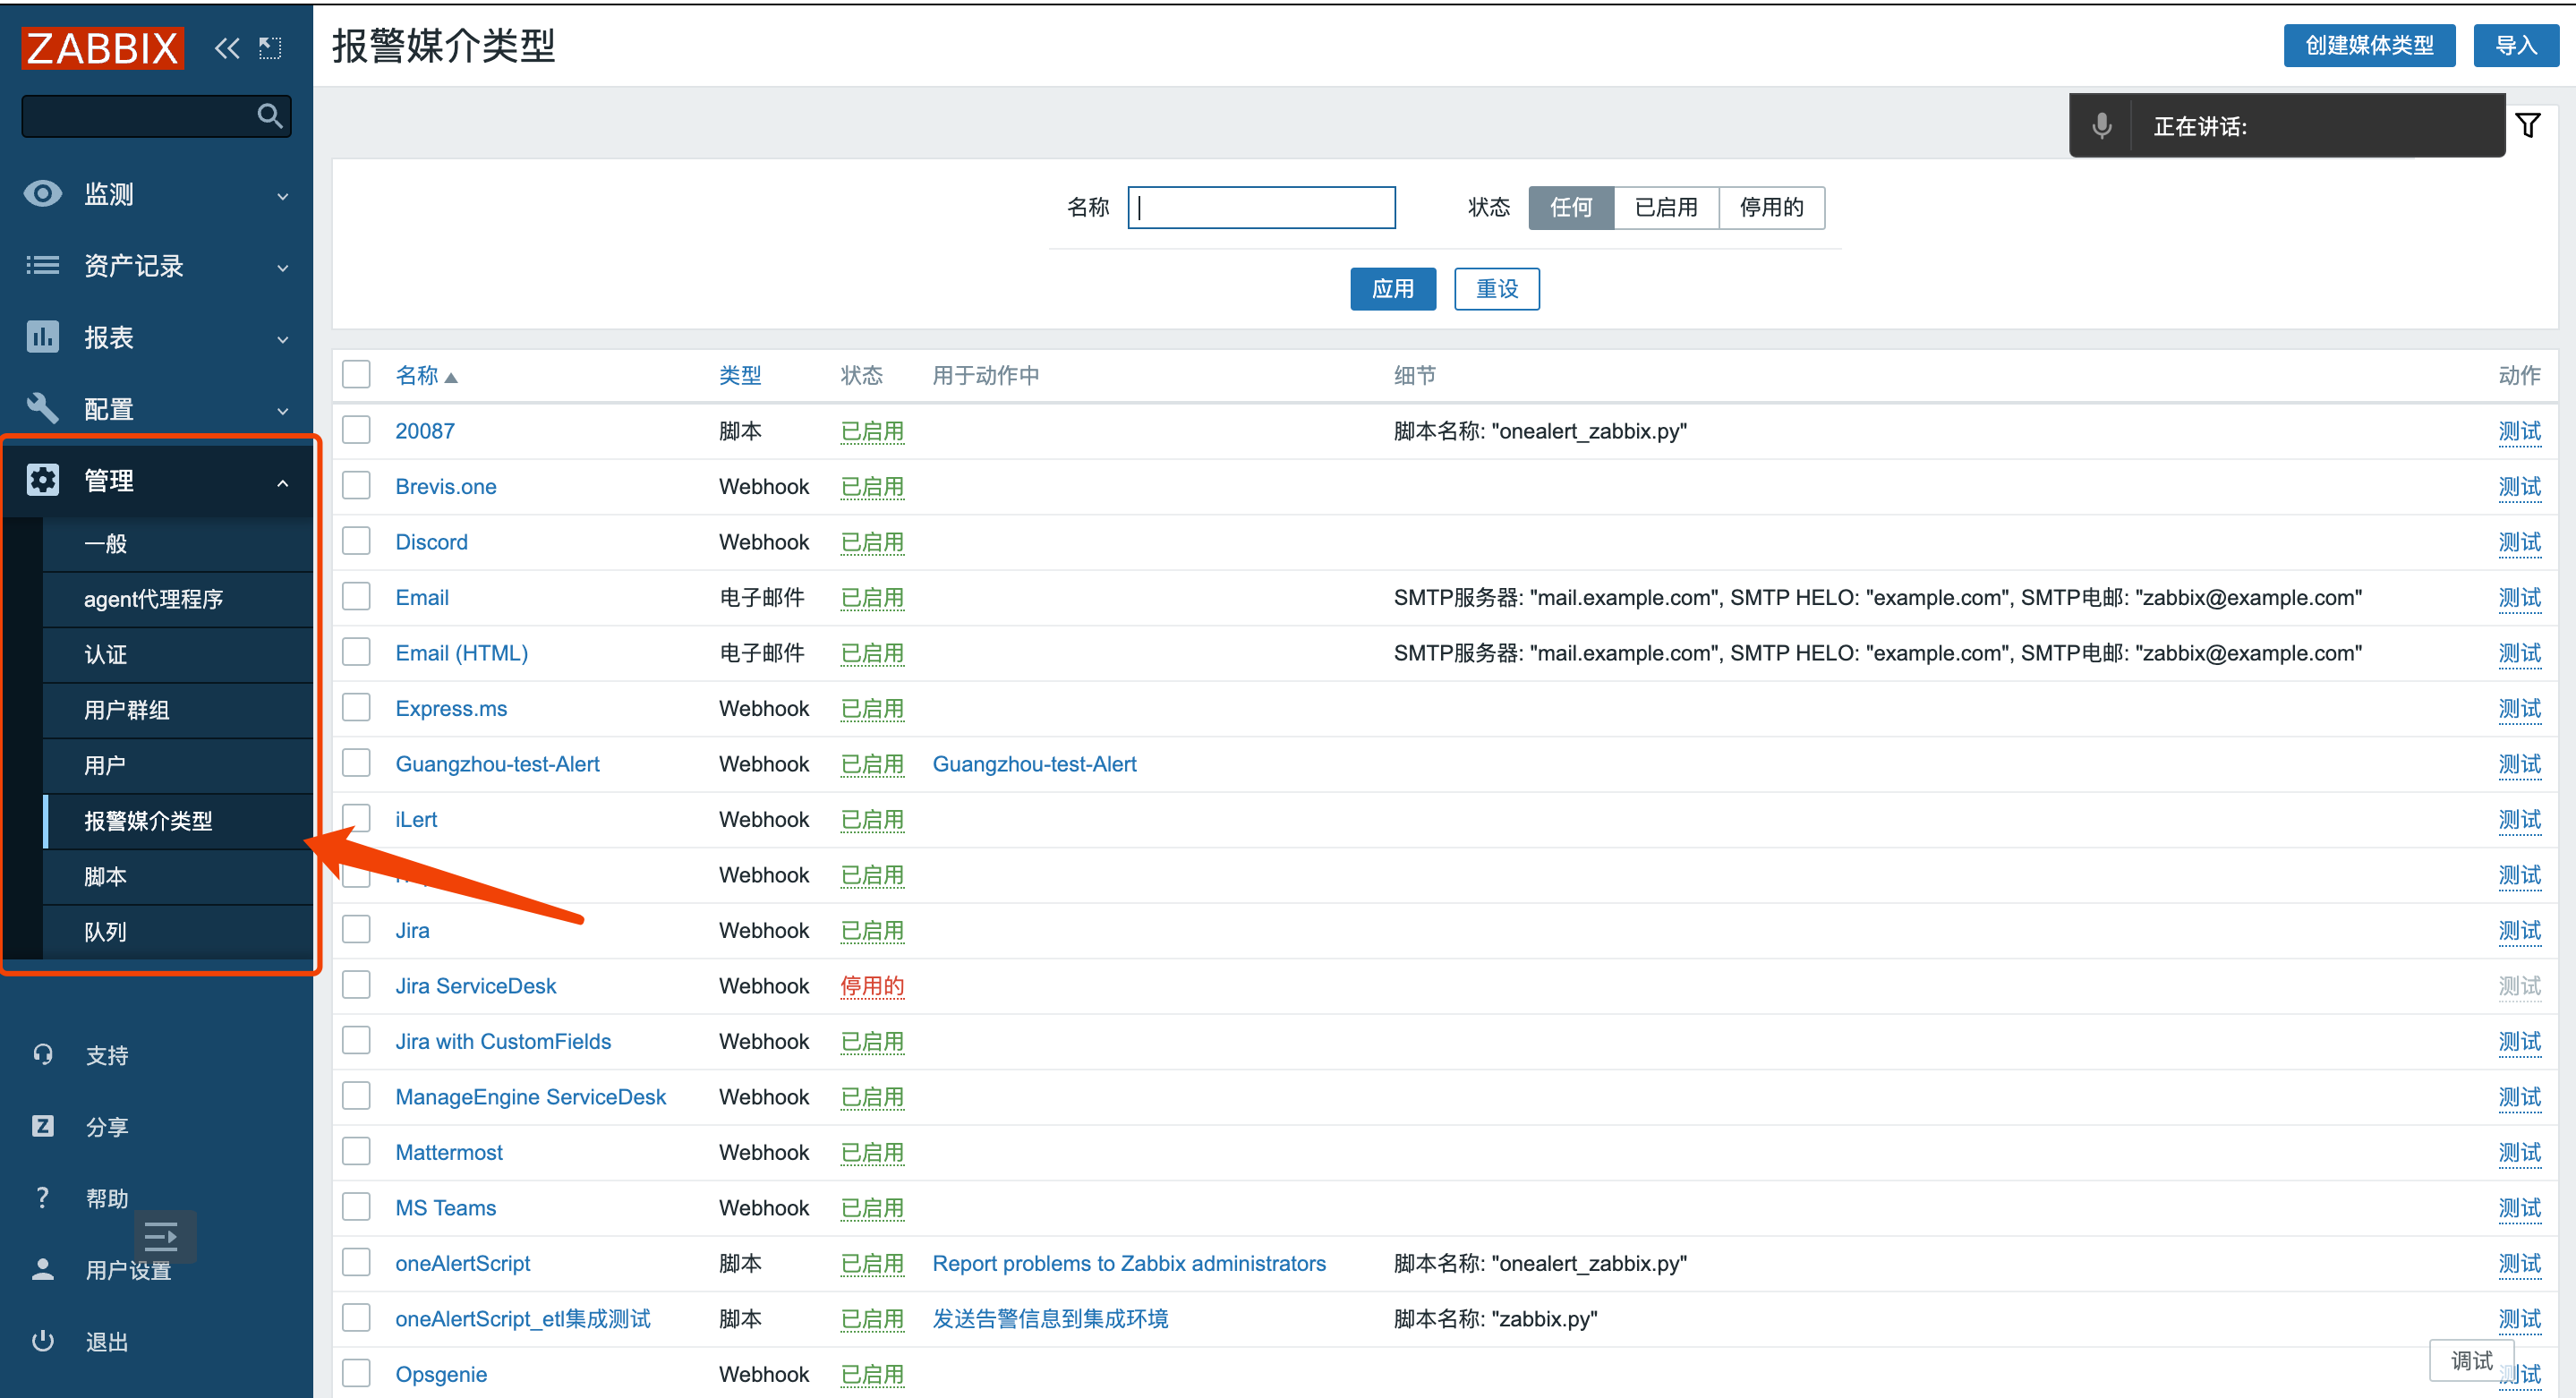
Task: Collapse sidebar with double-chevron icon
Action: 227,48
